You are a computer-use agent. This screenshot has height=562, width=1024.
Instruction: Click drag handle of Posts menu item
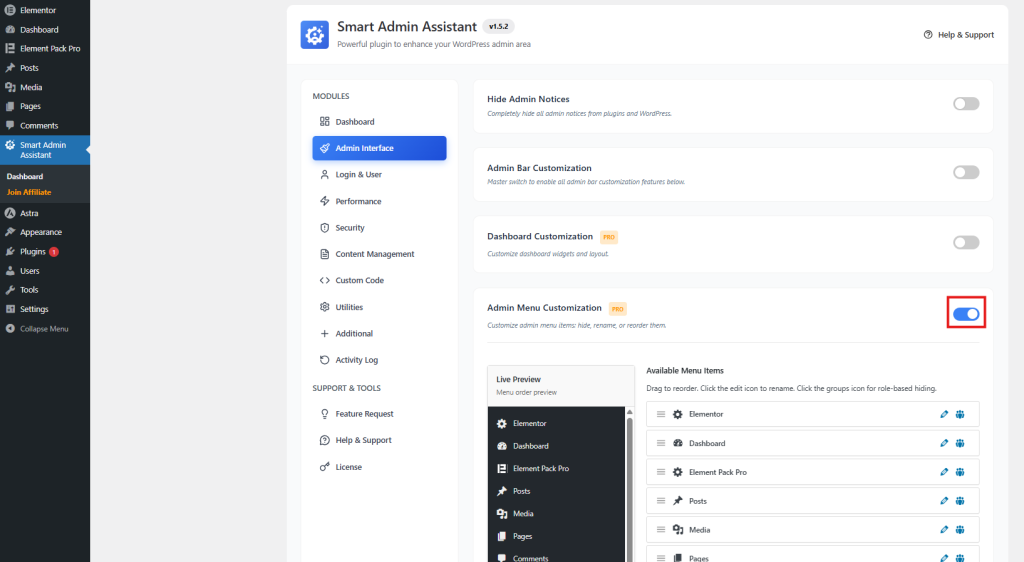[x=661, y=501]
